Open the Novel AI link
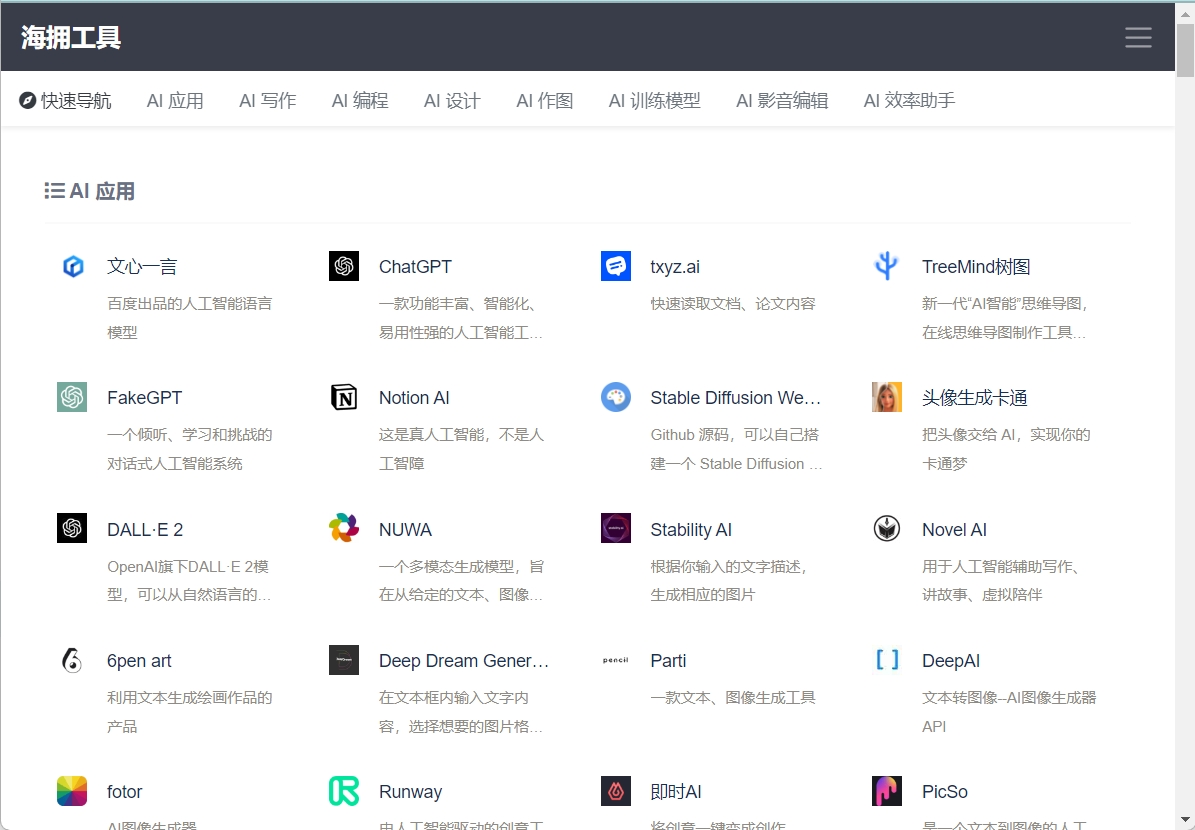This screenshot has height=830, width=1195. click(x=954, y=530)
